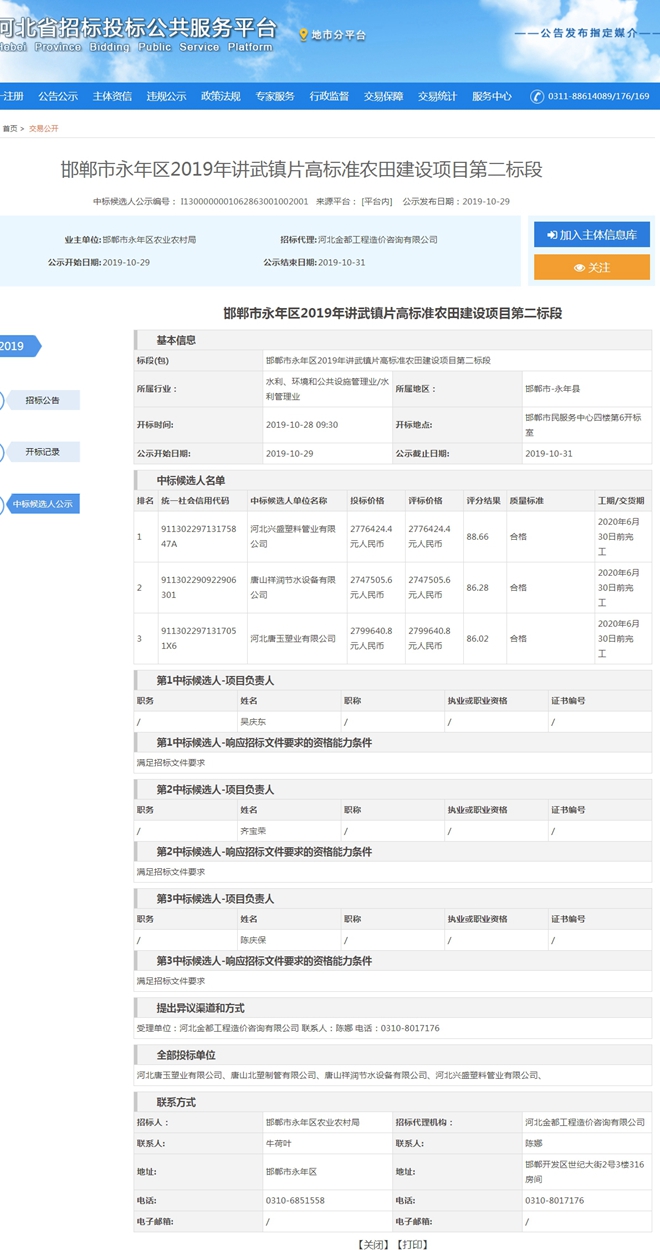Click the blue 加入主体信息库 button

(592, 234)
